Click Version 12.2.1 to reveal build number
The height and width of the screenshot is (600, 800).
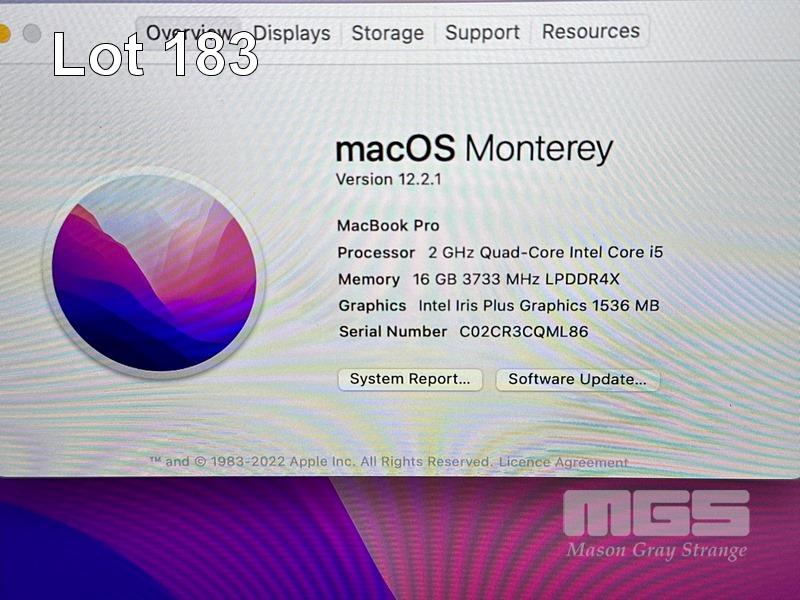pyautogui.click(x=389, y=179)
